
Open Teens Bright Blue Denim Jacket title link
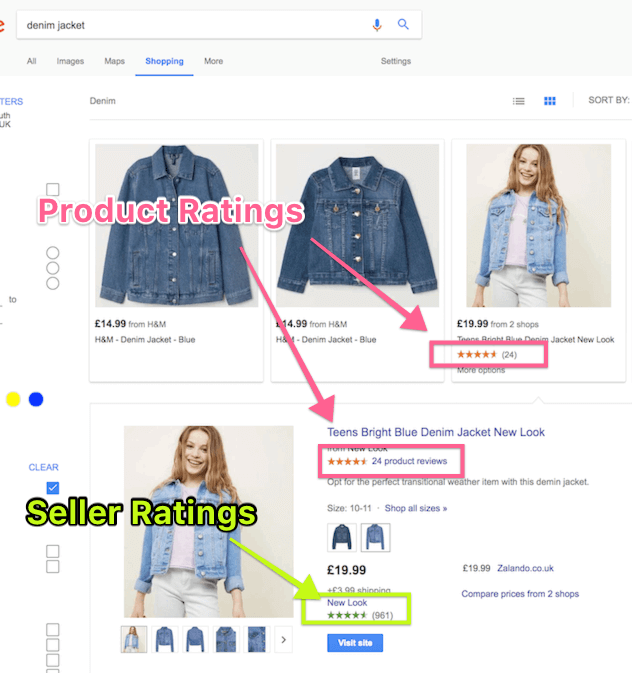(x=436, y=432)
